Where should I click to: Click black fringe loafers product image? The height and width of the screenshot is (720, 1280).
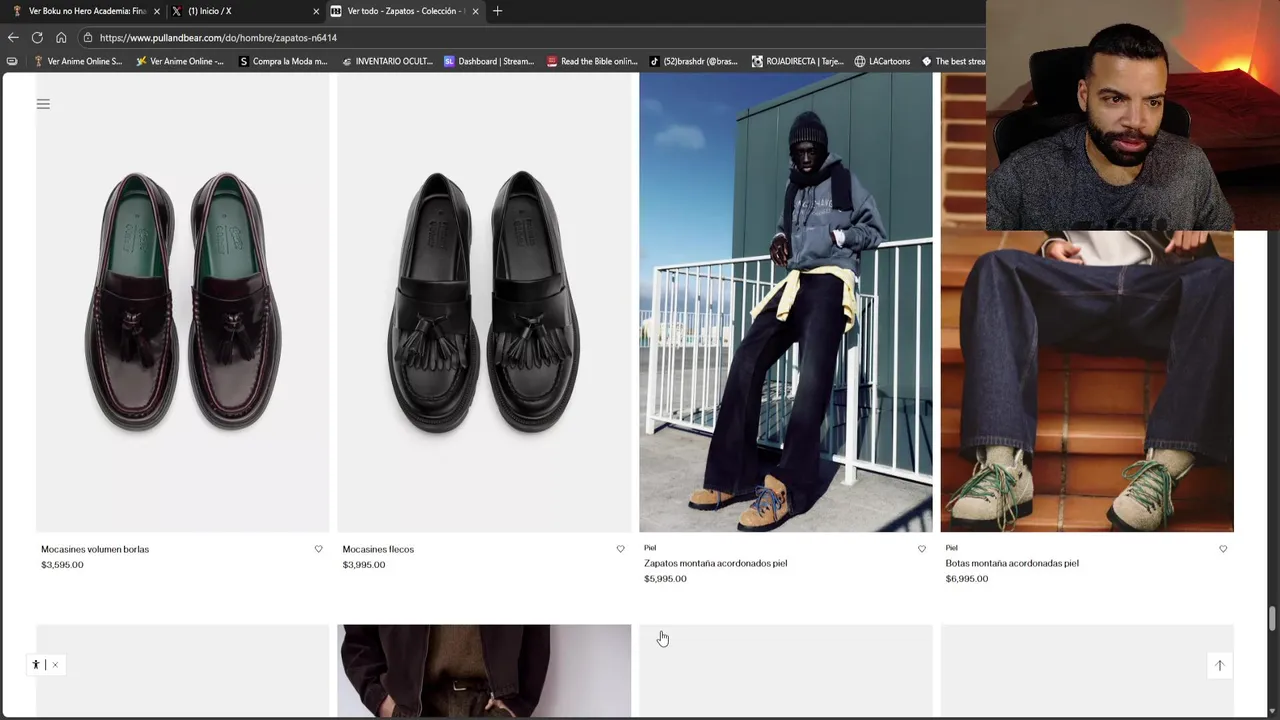tap(484, 302)
